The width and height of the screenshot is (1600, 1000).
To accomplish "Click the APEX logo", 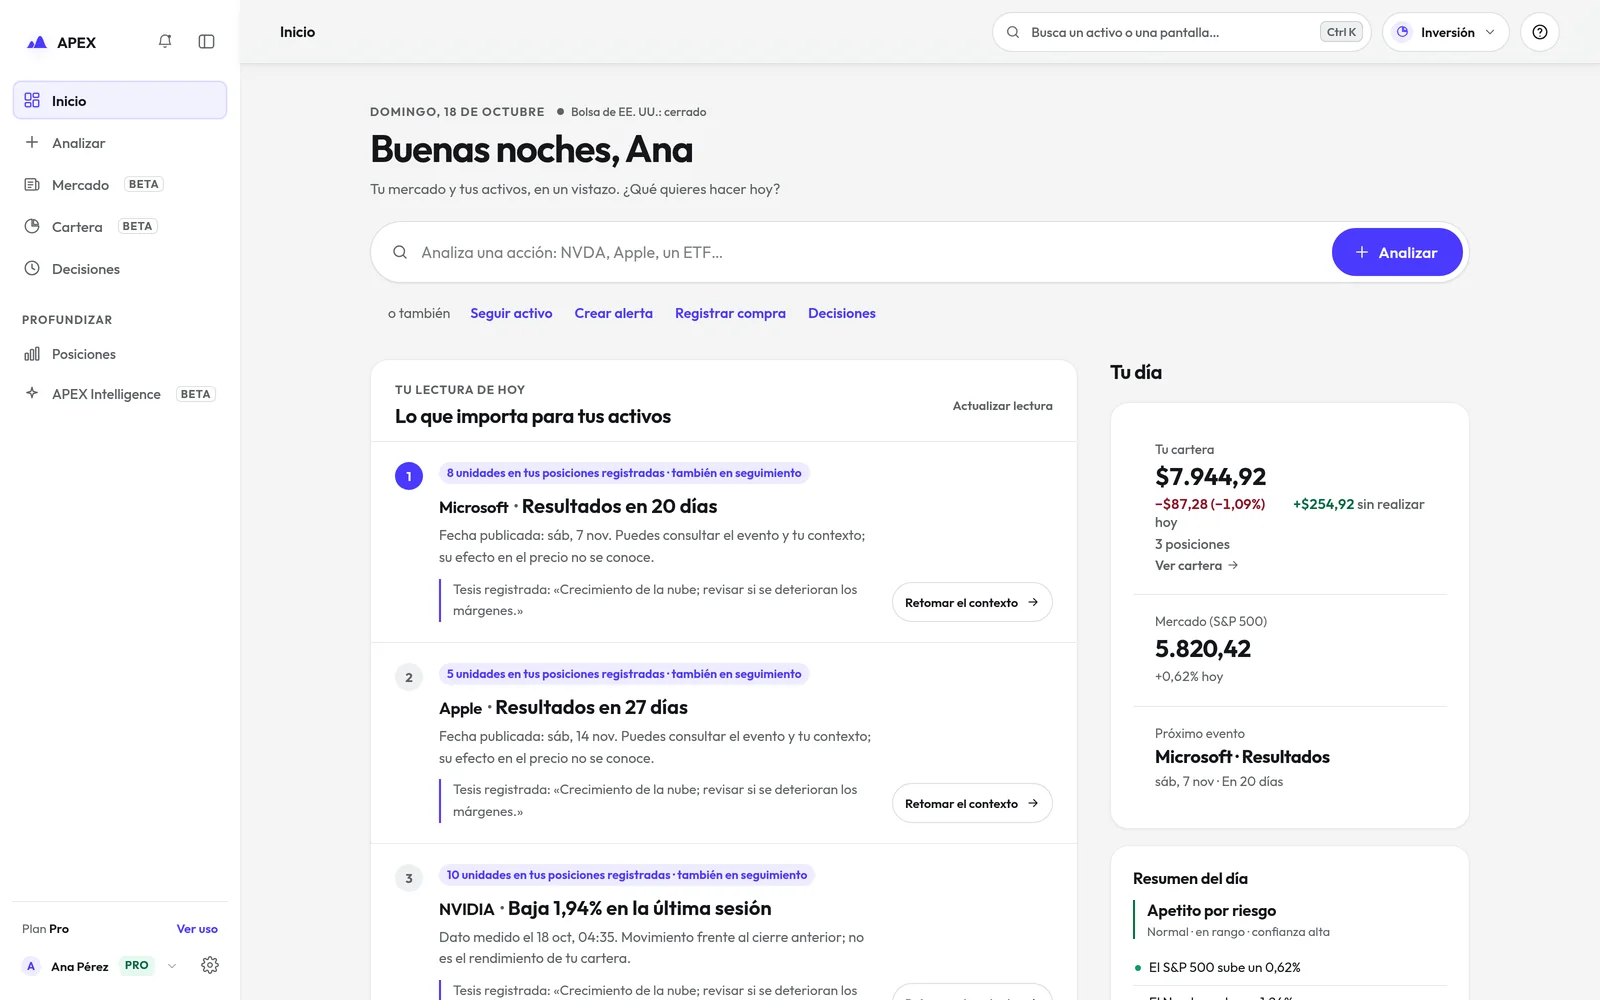I will point(61,42).
